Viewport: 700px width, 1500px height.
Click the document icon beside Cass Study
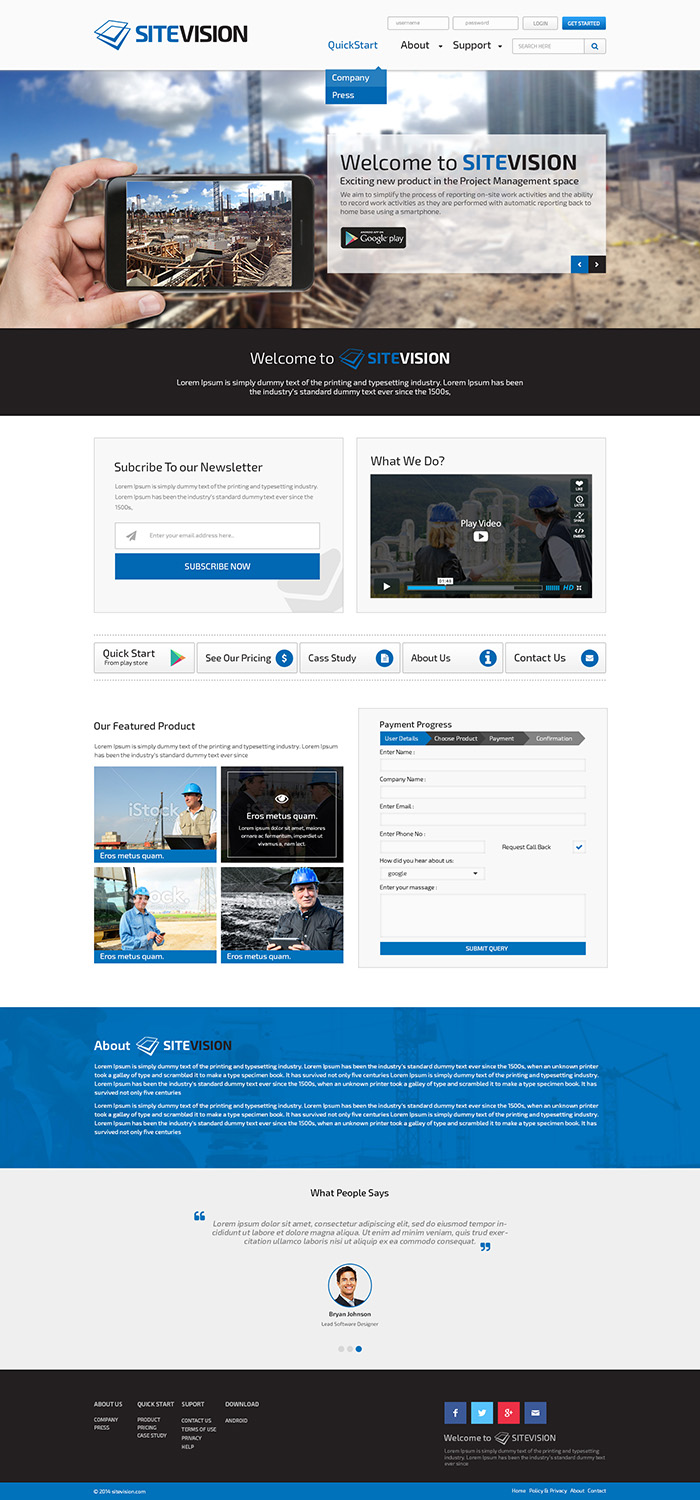pyautogui.click(x=384, y=658)
